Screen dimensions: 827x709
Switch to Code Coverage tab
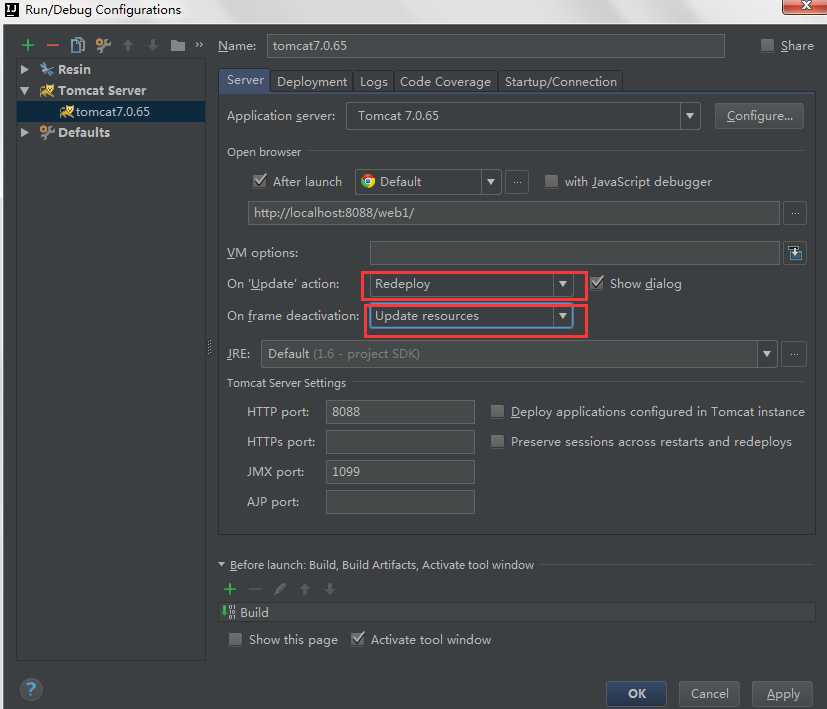[x=445, y=82]
